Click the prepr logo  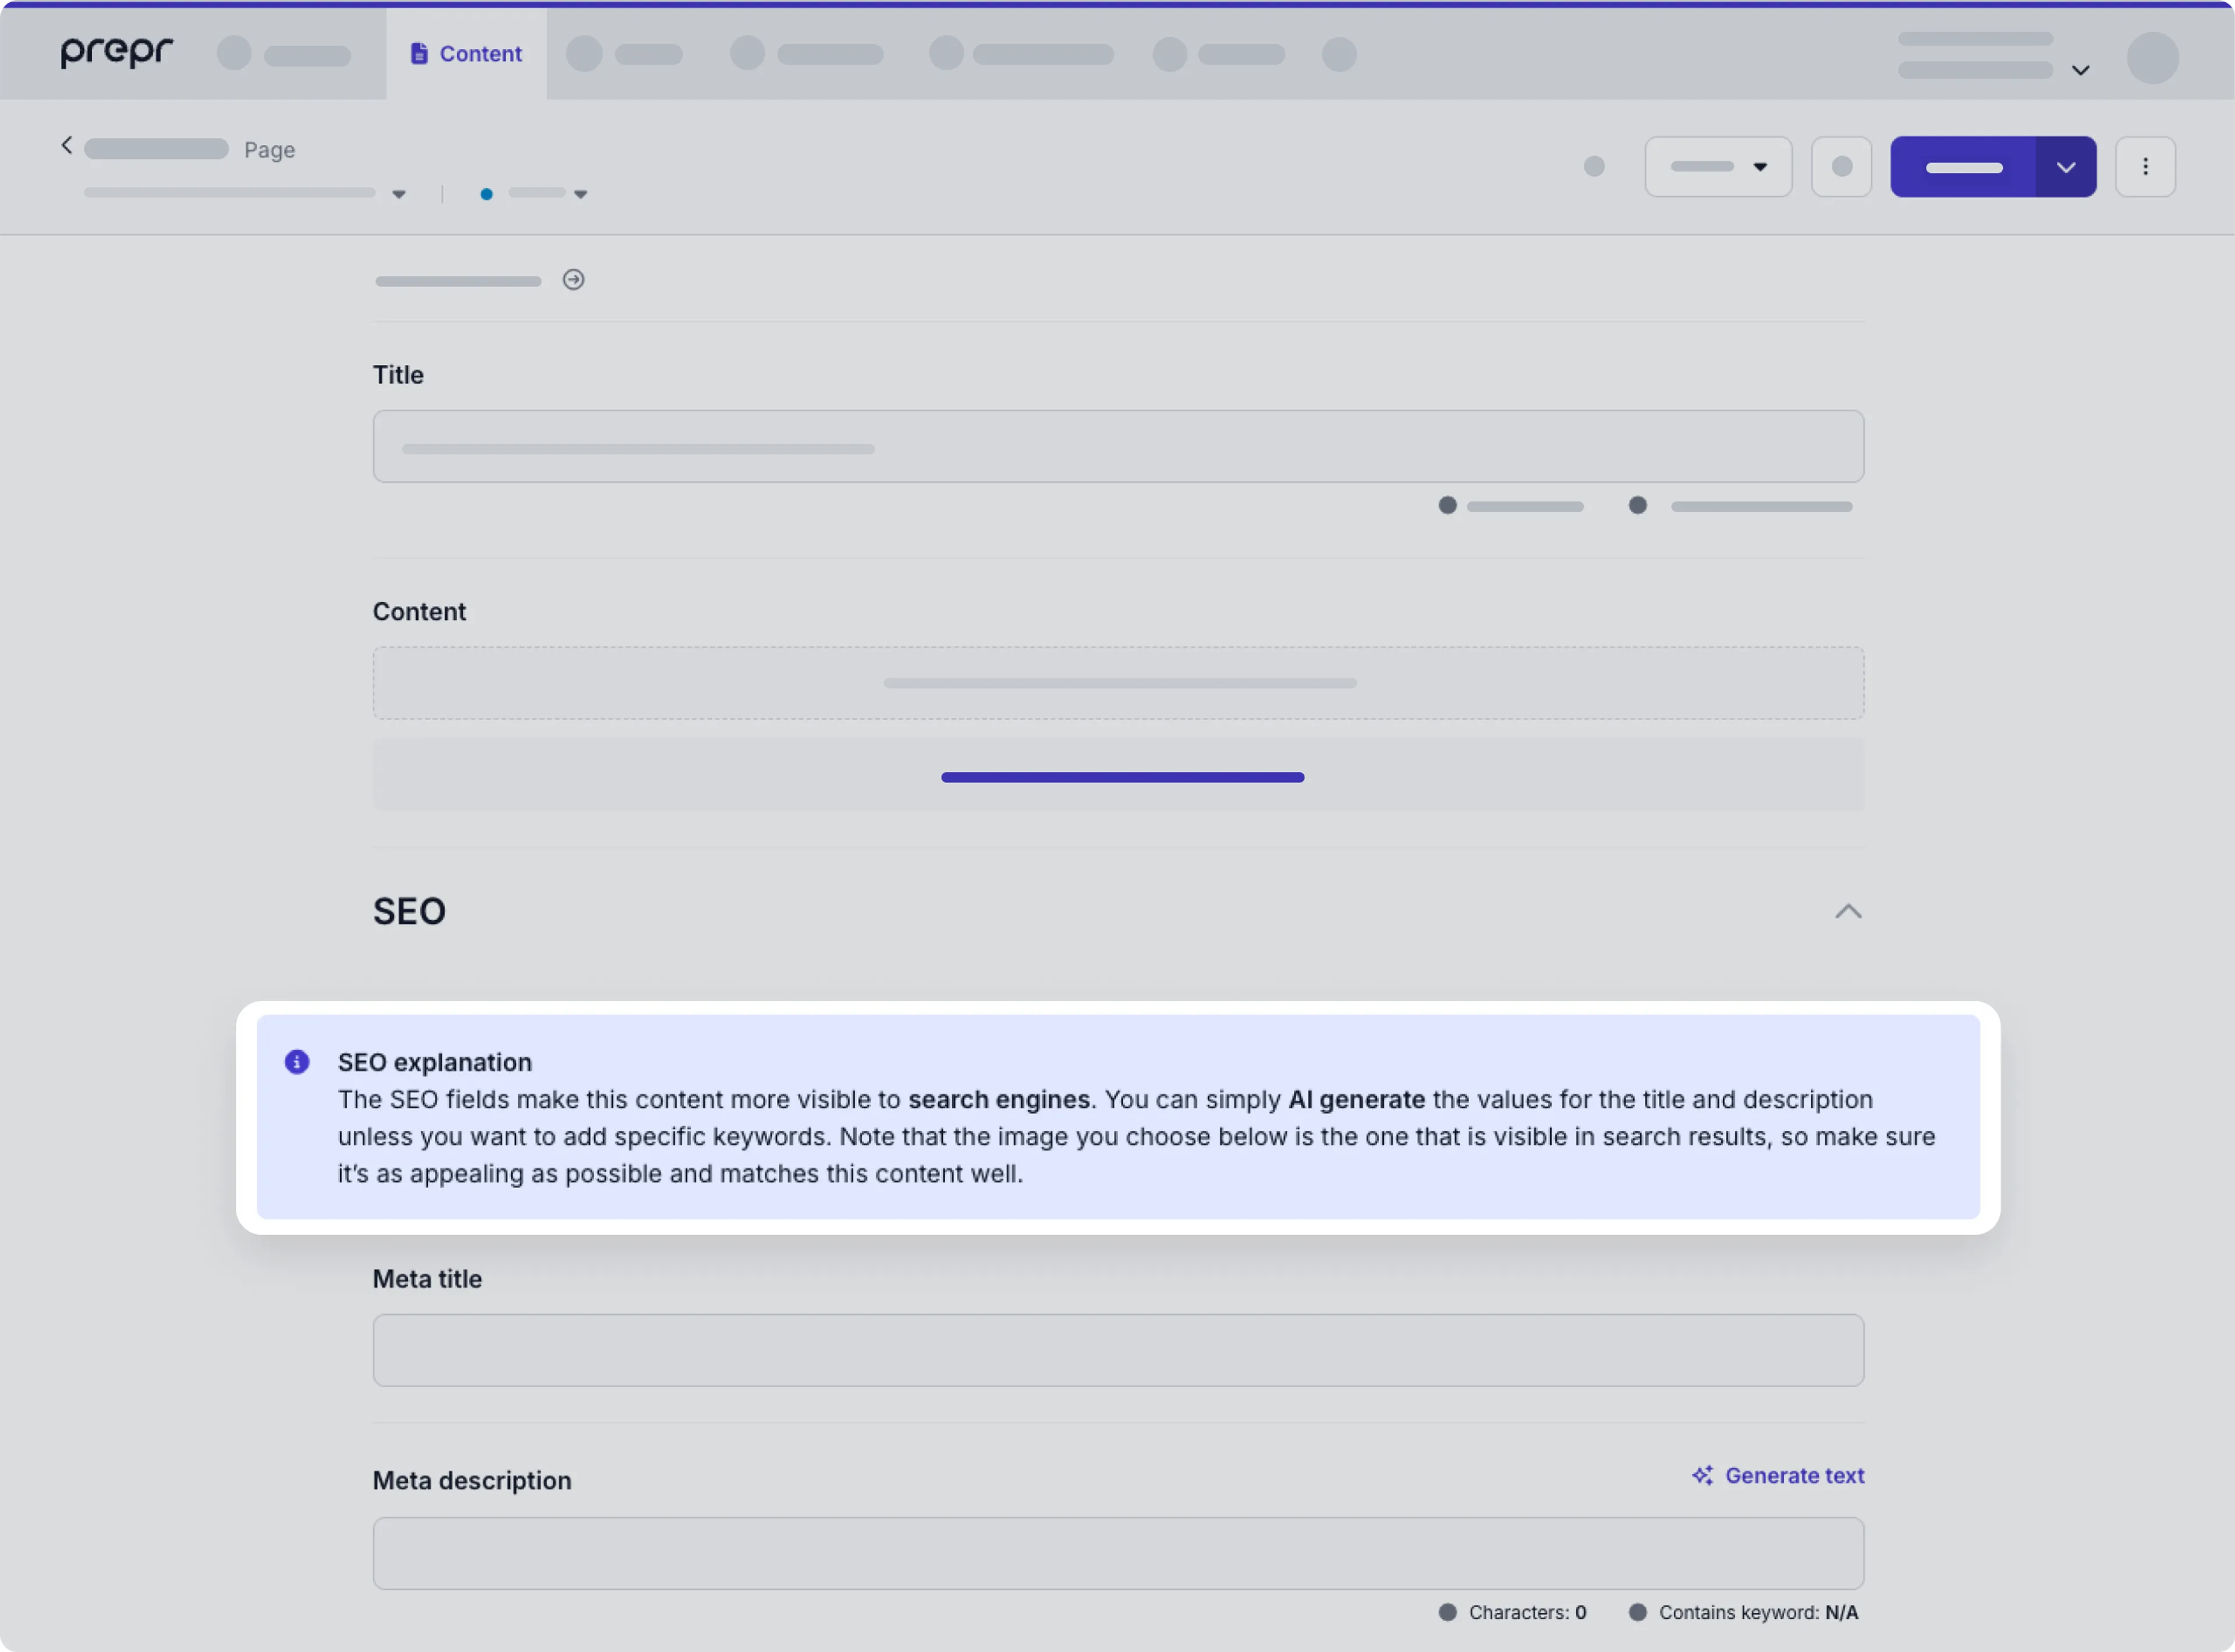point(117,52)
